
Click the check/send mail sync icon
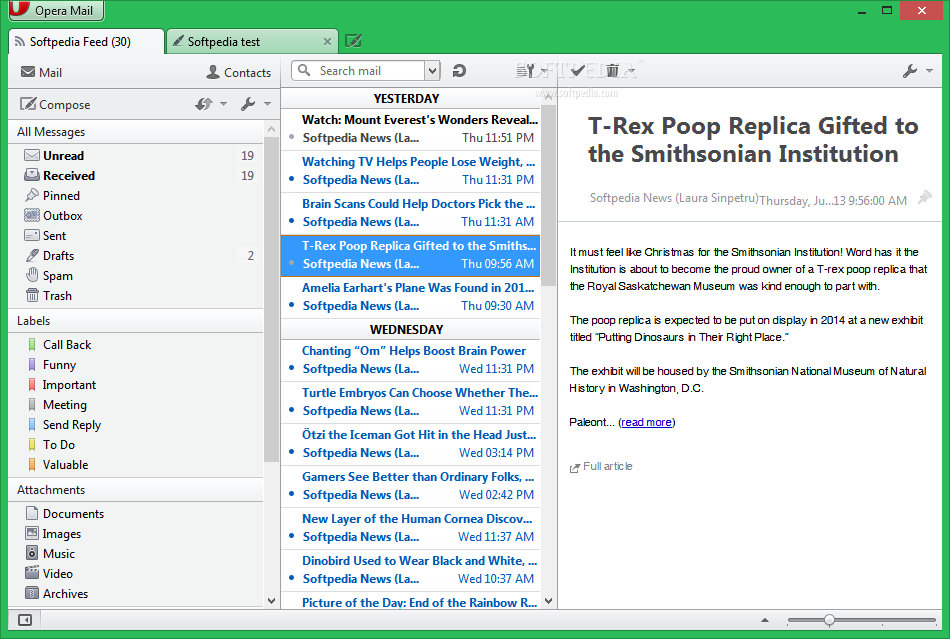[204, 104]
